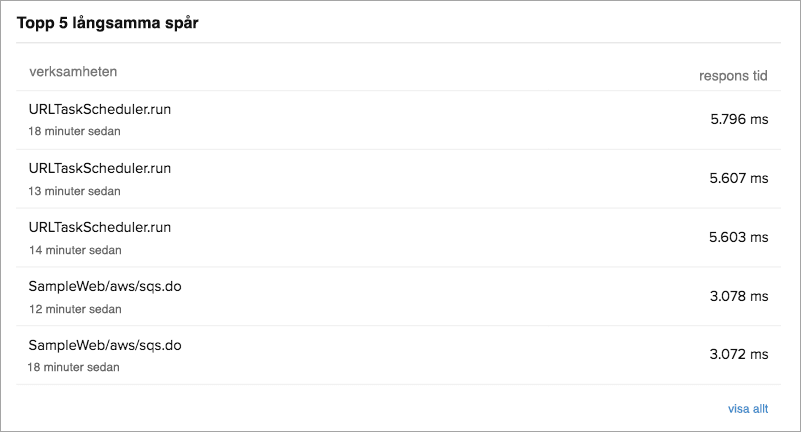
Task: Click the 5.603 ms response time value
Action: (x=739, y=237)
